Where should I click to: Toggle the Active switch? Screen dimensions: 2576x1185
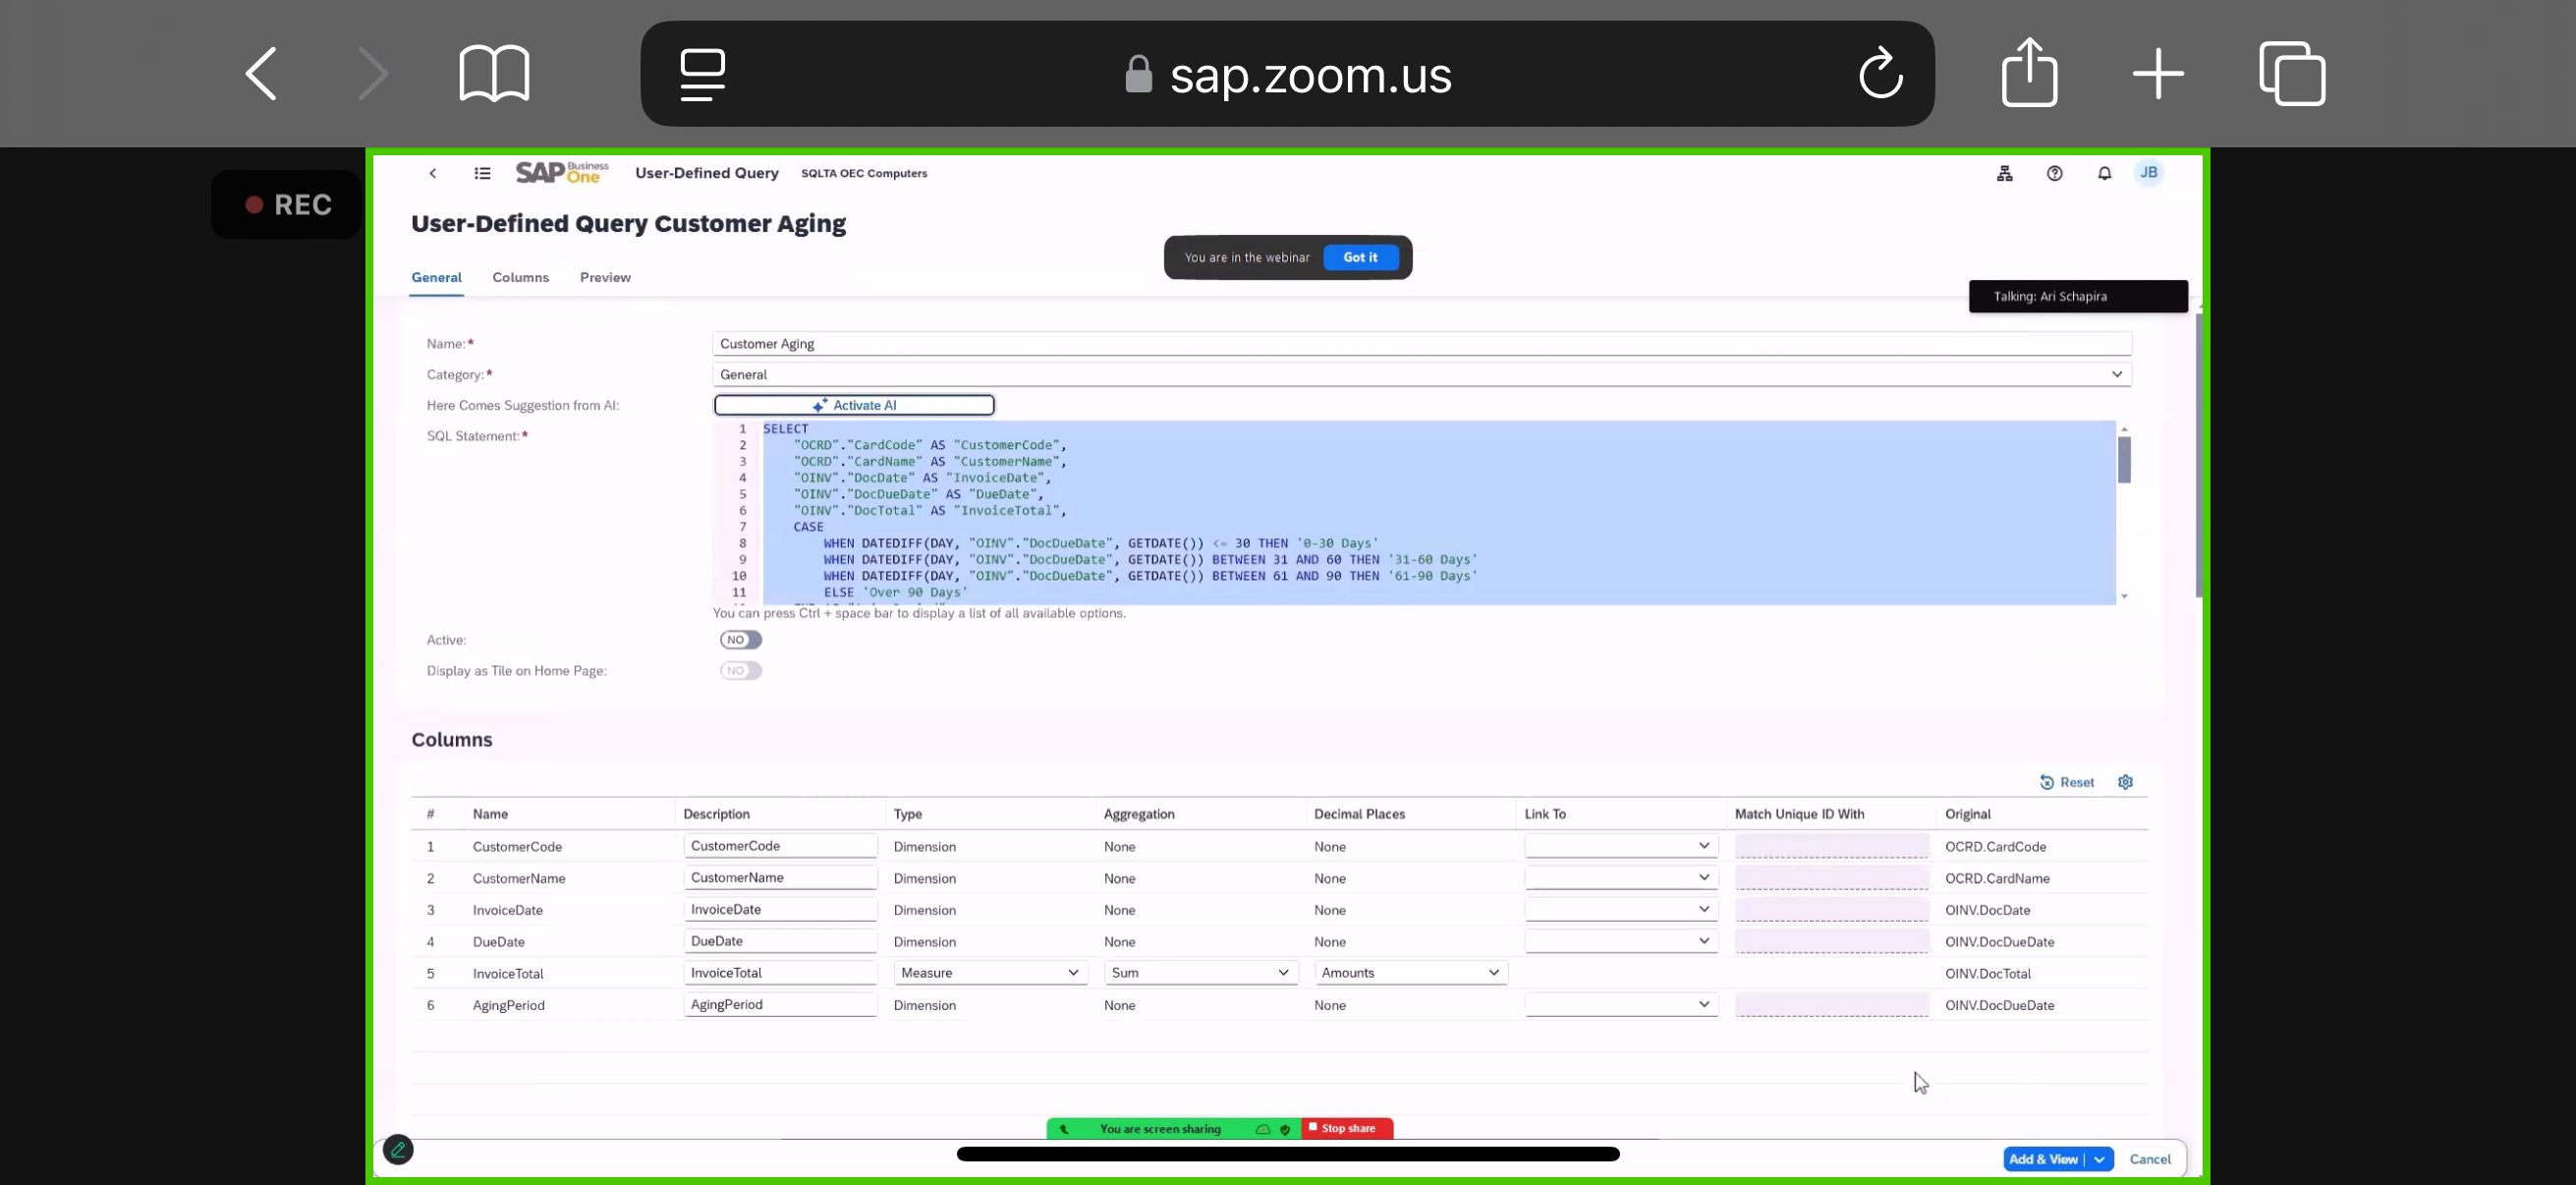point(740,640)
